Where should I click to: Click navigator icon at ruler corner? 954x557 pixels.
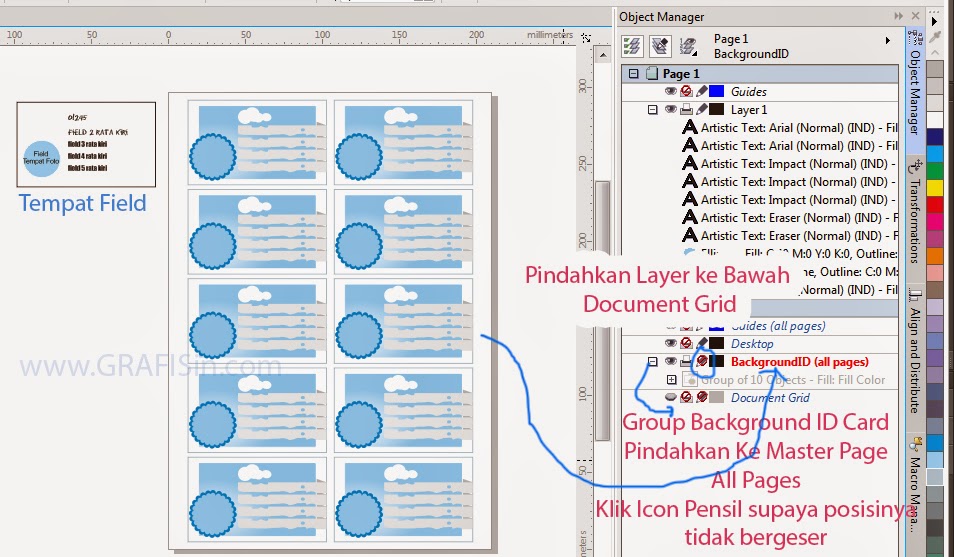[x=586, y=37]
